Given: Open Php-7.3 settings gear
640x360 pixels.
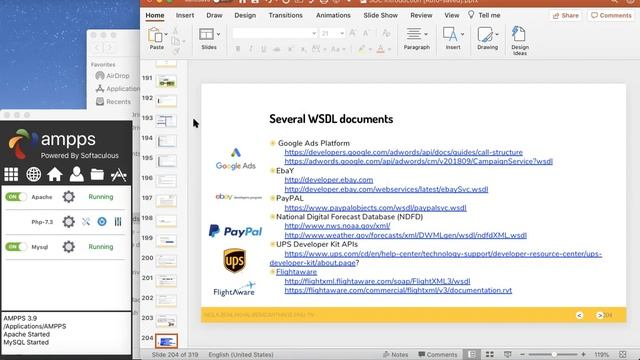Looking at the screenshot, I should point(69,222).
